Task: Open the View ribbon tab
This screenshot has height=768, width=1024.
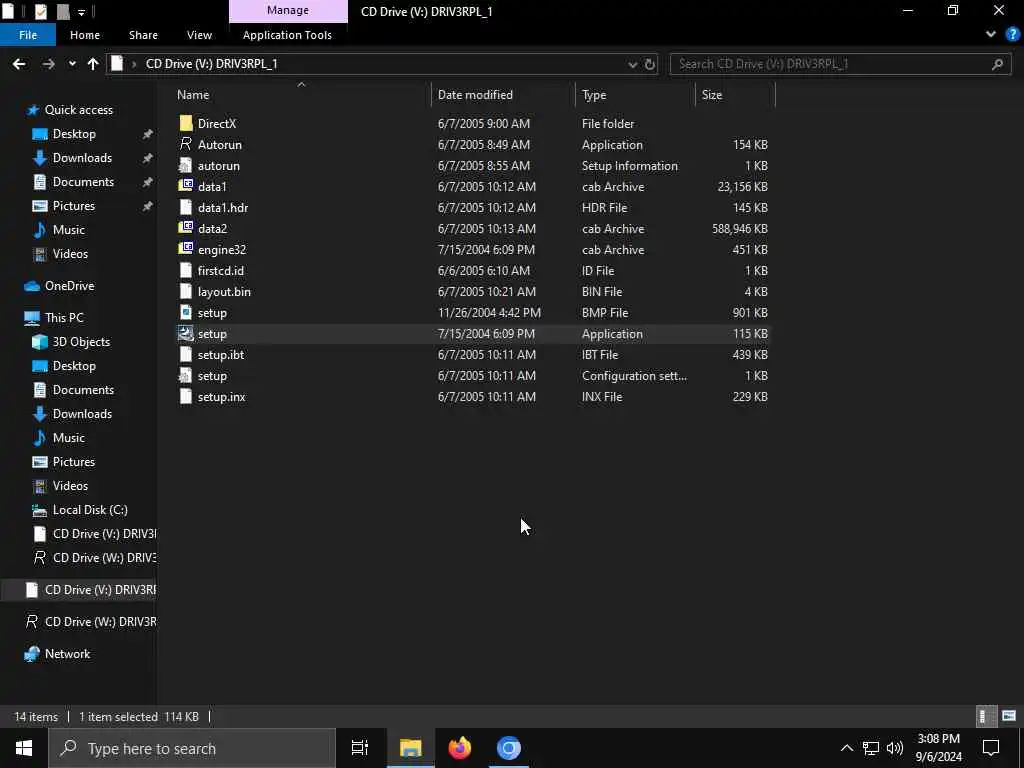Action: click(x=199, y=35)
